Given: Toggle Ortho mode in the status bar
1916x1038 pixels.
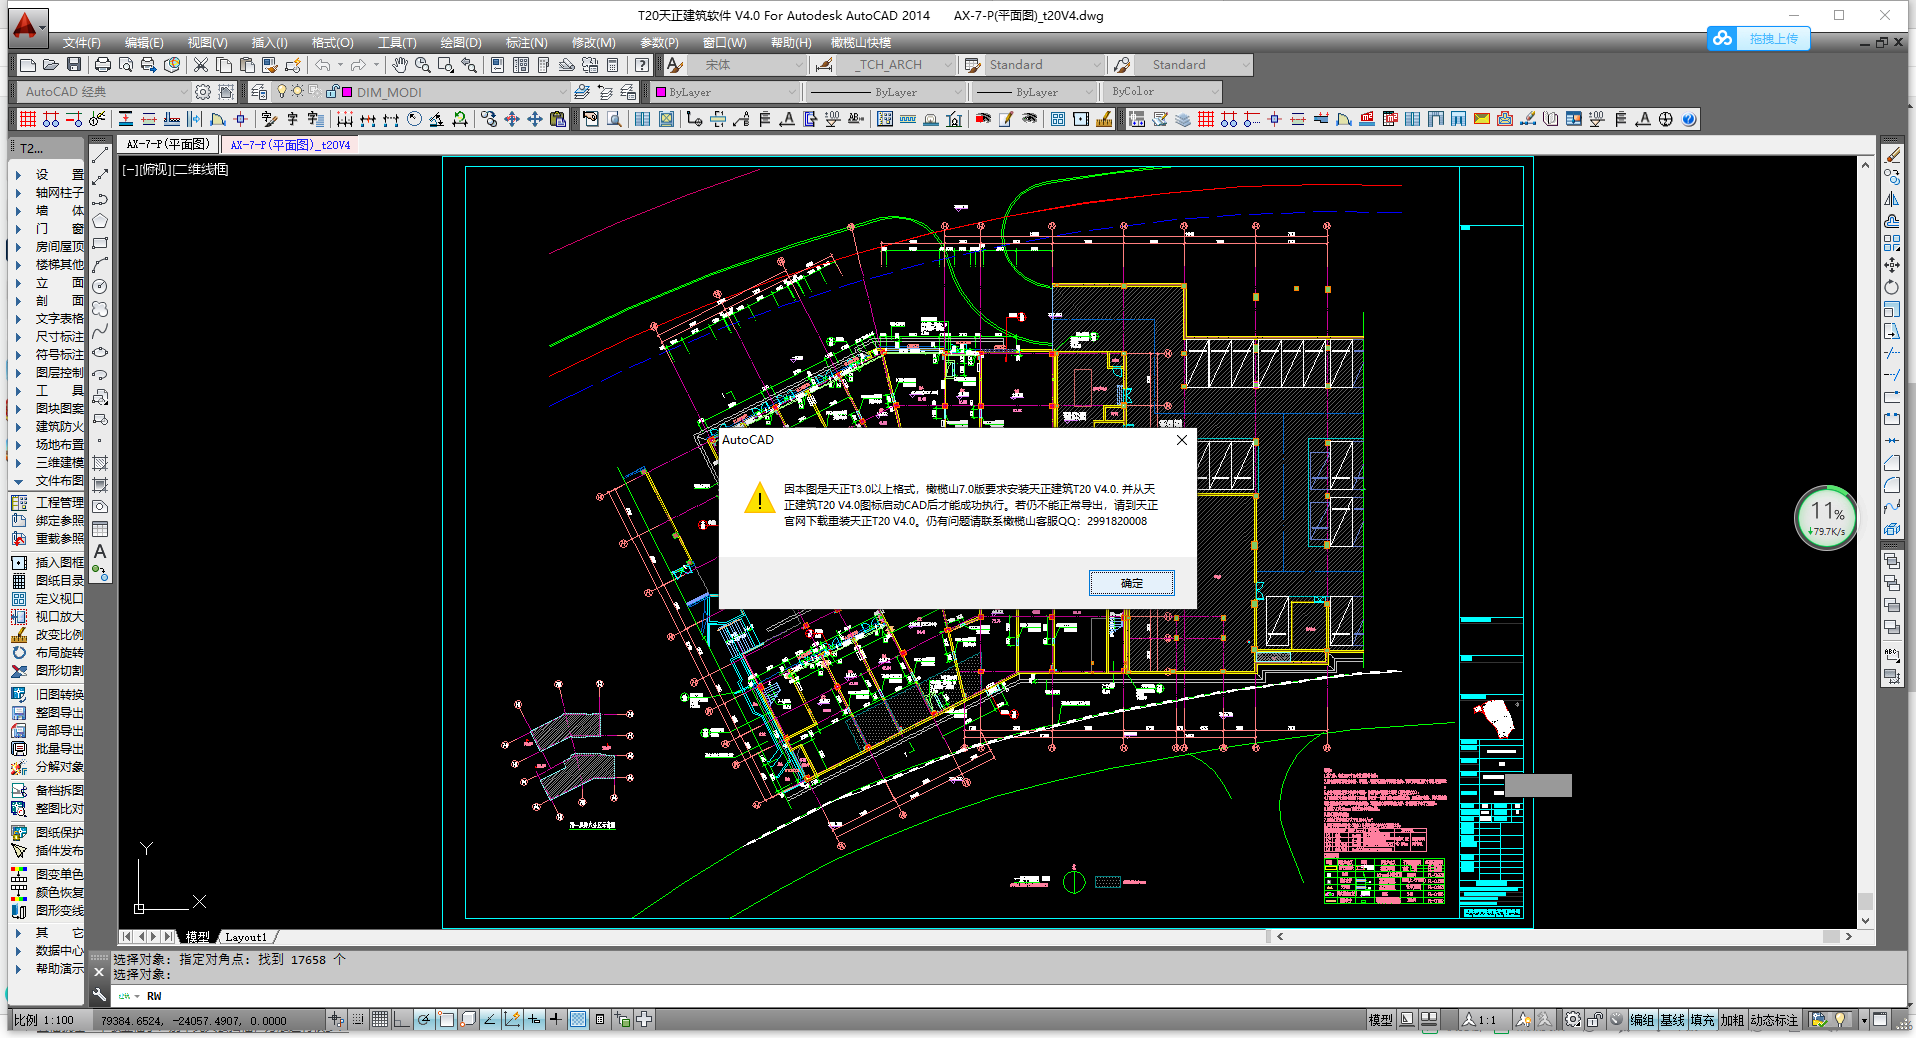Looking at the screenshot, I should click(402, 1019).
